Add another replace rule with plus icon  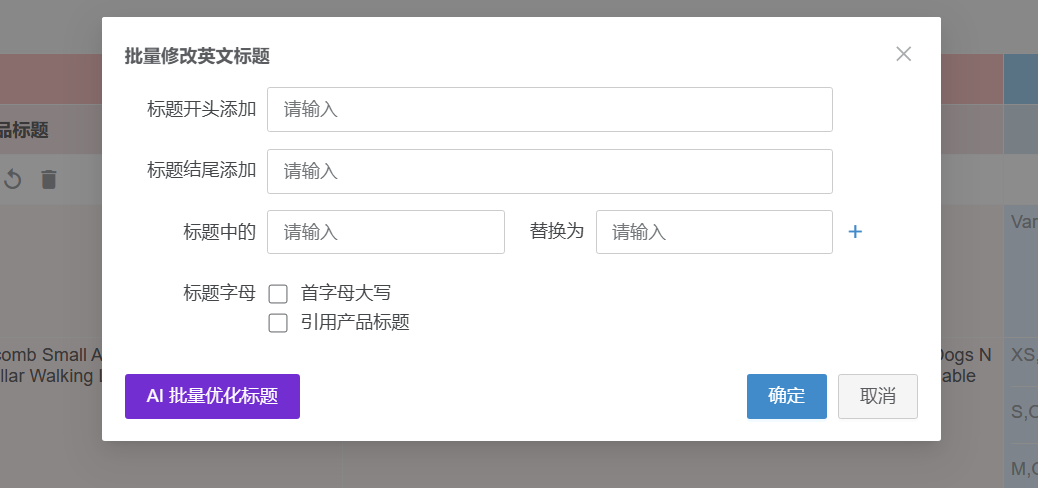click(x=855, y=232)
